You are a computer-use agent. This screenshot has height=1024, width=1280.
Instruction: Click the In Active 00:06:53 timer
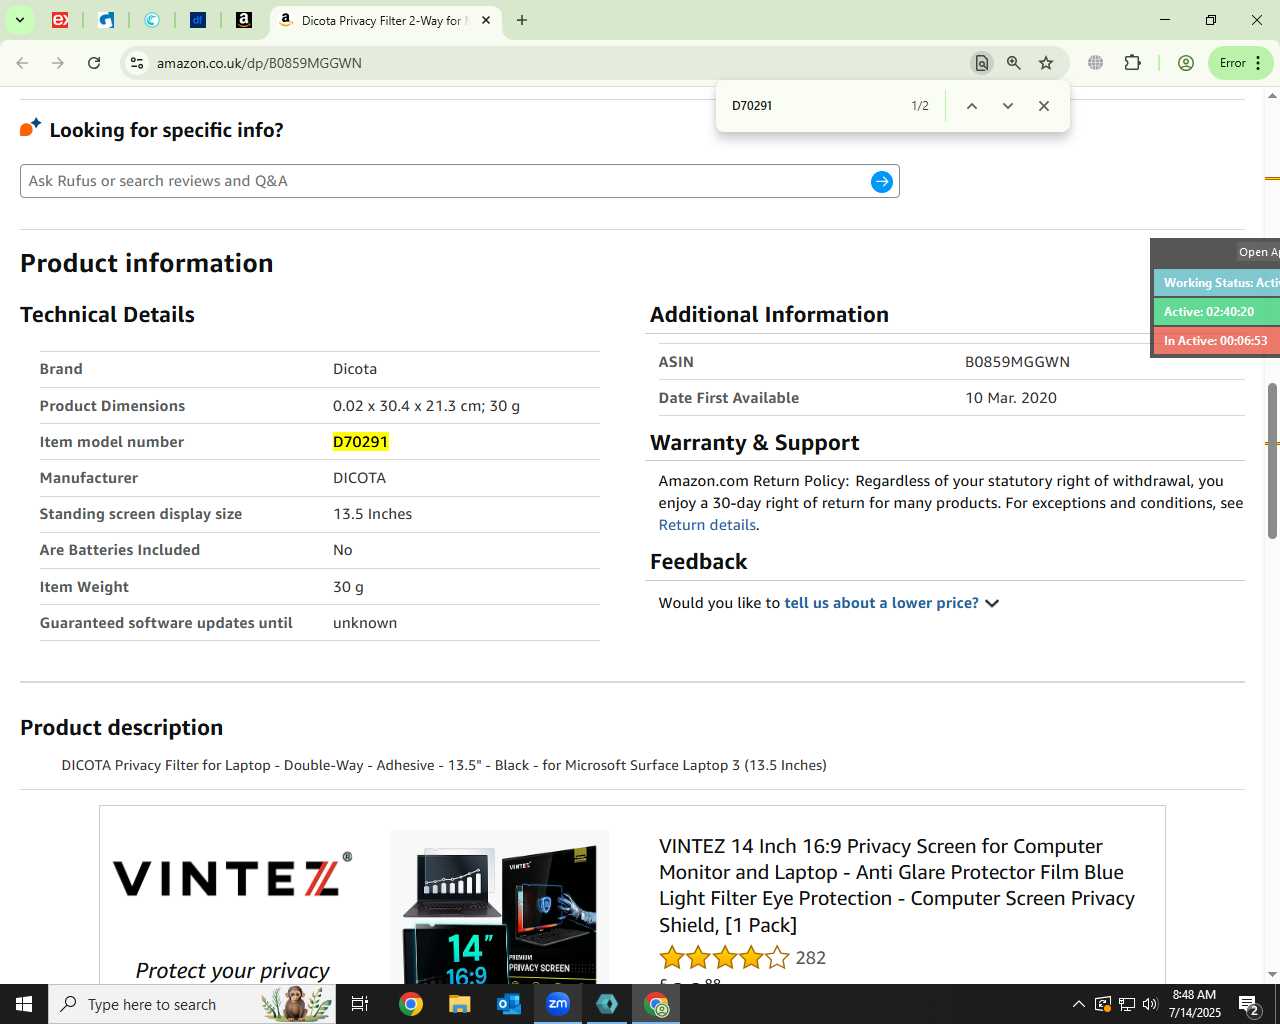[x=1217, y=341]
